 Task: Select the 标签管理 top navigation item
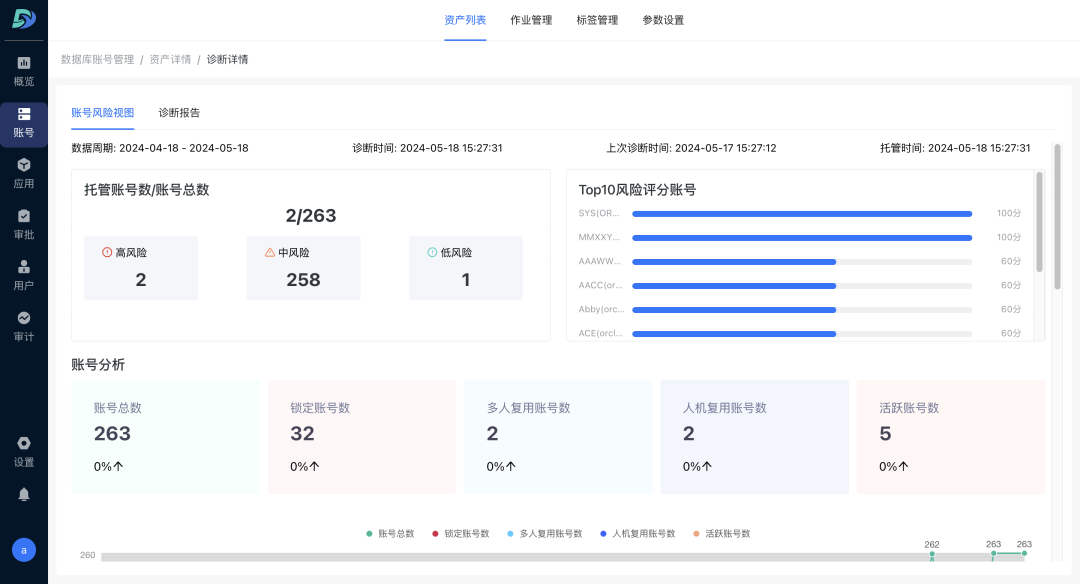coord(597,19)
